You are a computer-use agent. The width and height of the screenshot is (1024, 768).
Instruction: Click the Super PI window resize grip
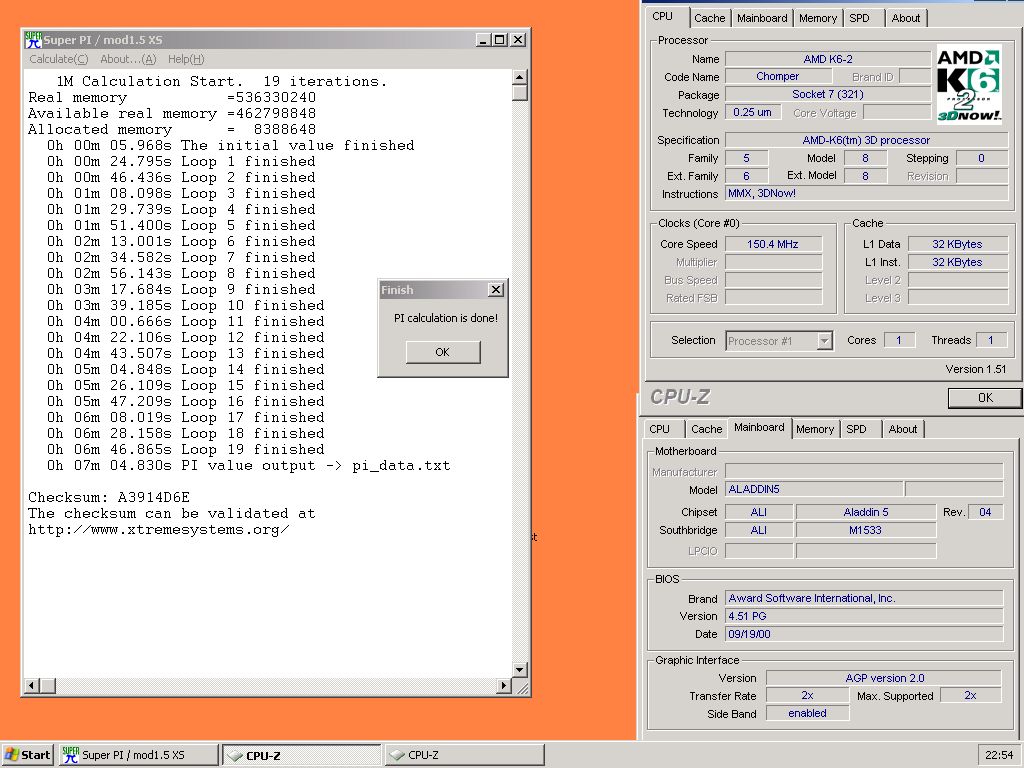(521, 687)
